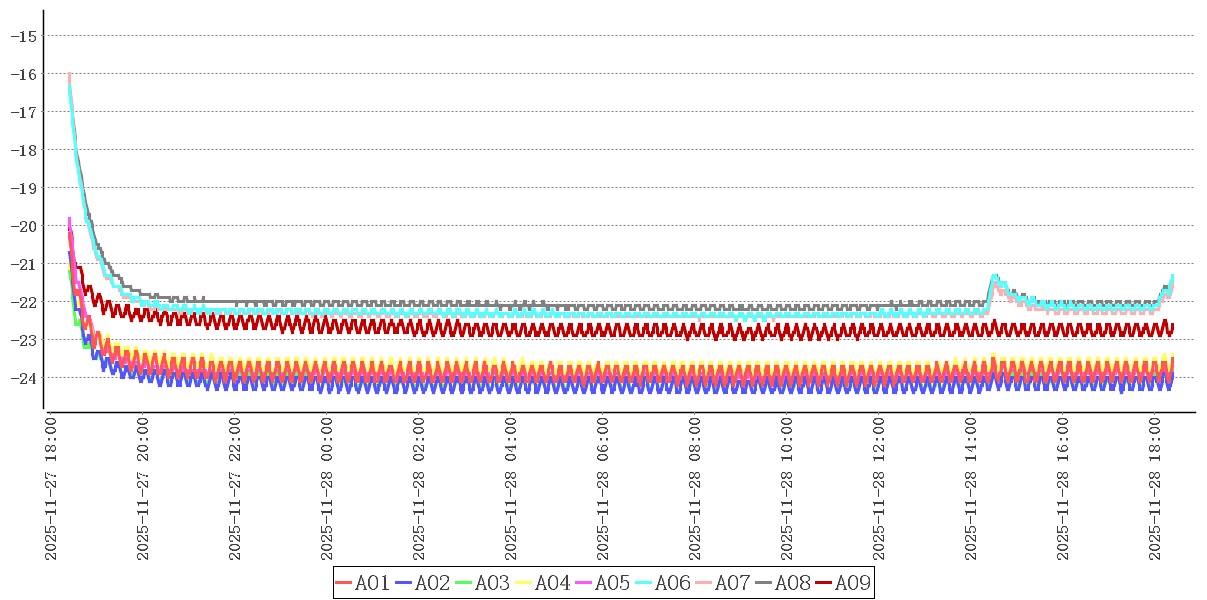Viewport: 1207px width, 600px height.
Task: Click the cyan peak just after 14:00
Action: pos(994,276)
